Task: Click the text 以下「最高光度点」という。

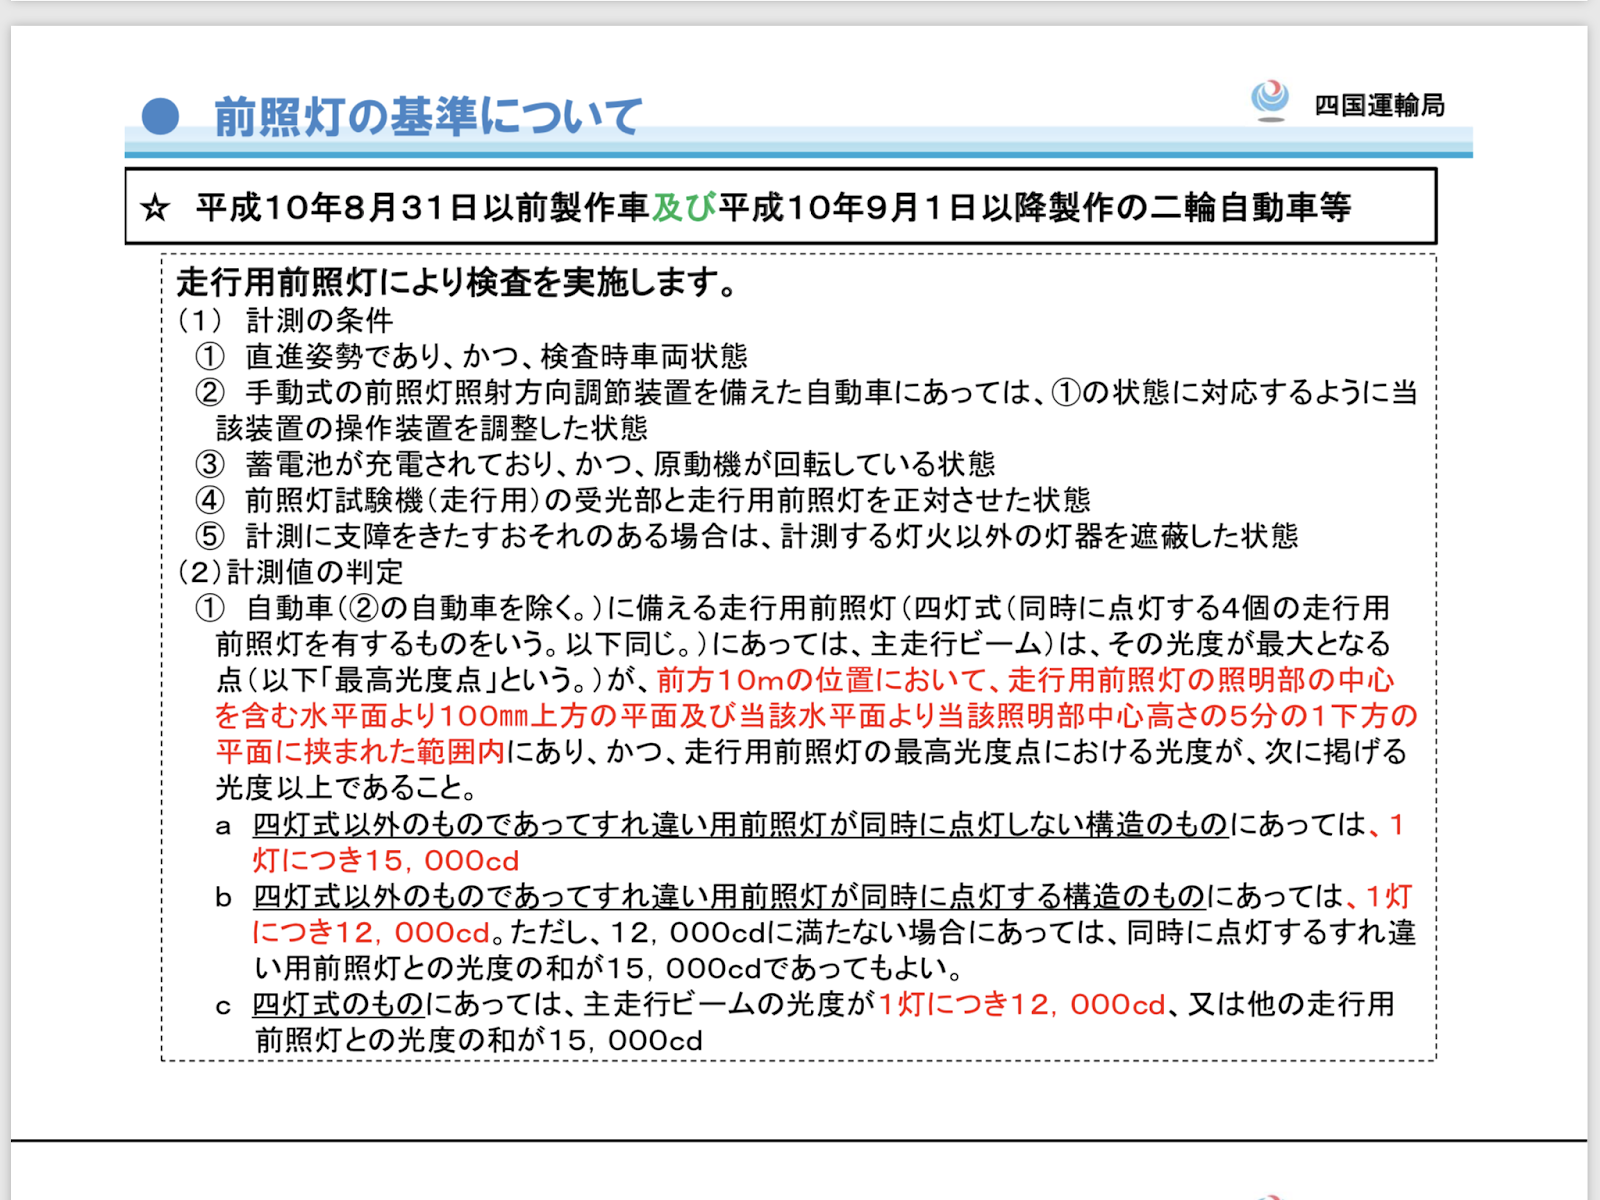Action: 425,680
